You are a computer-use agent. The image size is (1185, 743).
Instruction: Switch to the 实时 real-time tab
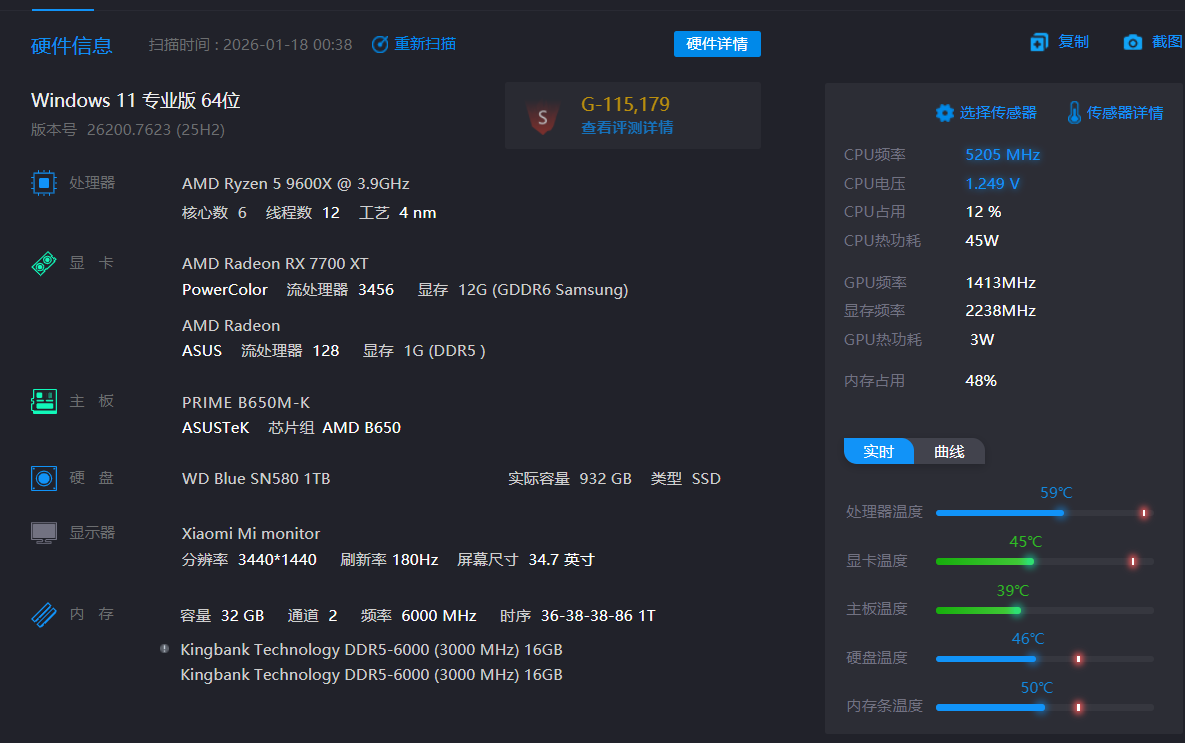click(x=878, y=452)
